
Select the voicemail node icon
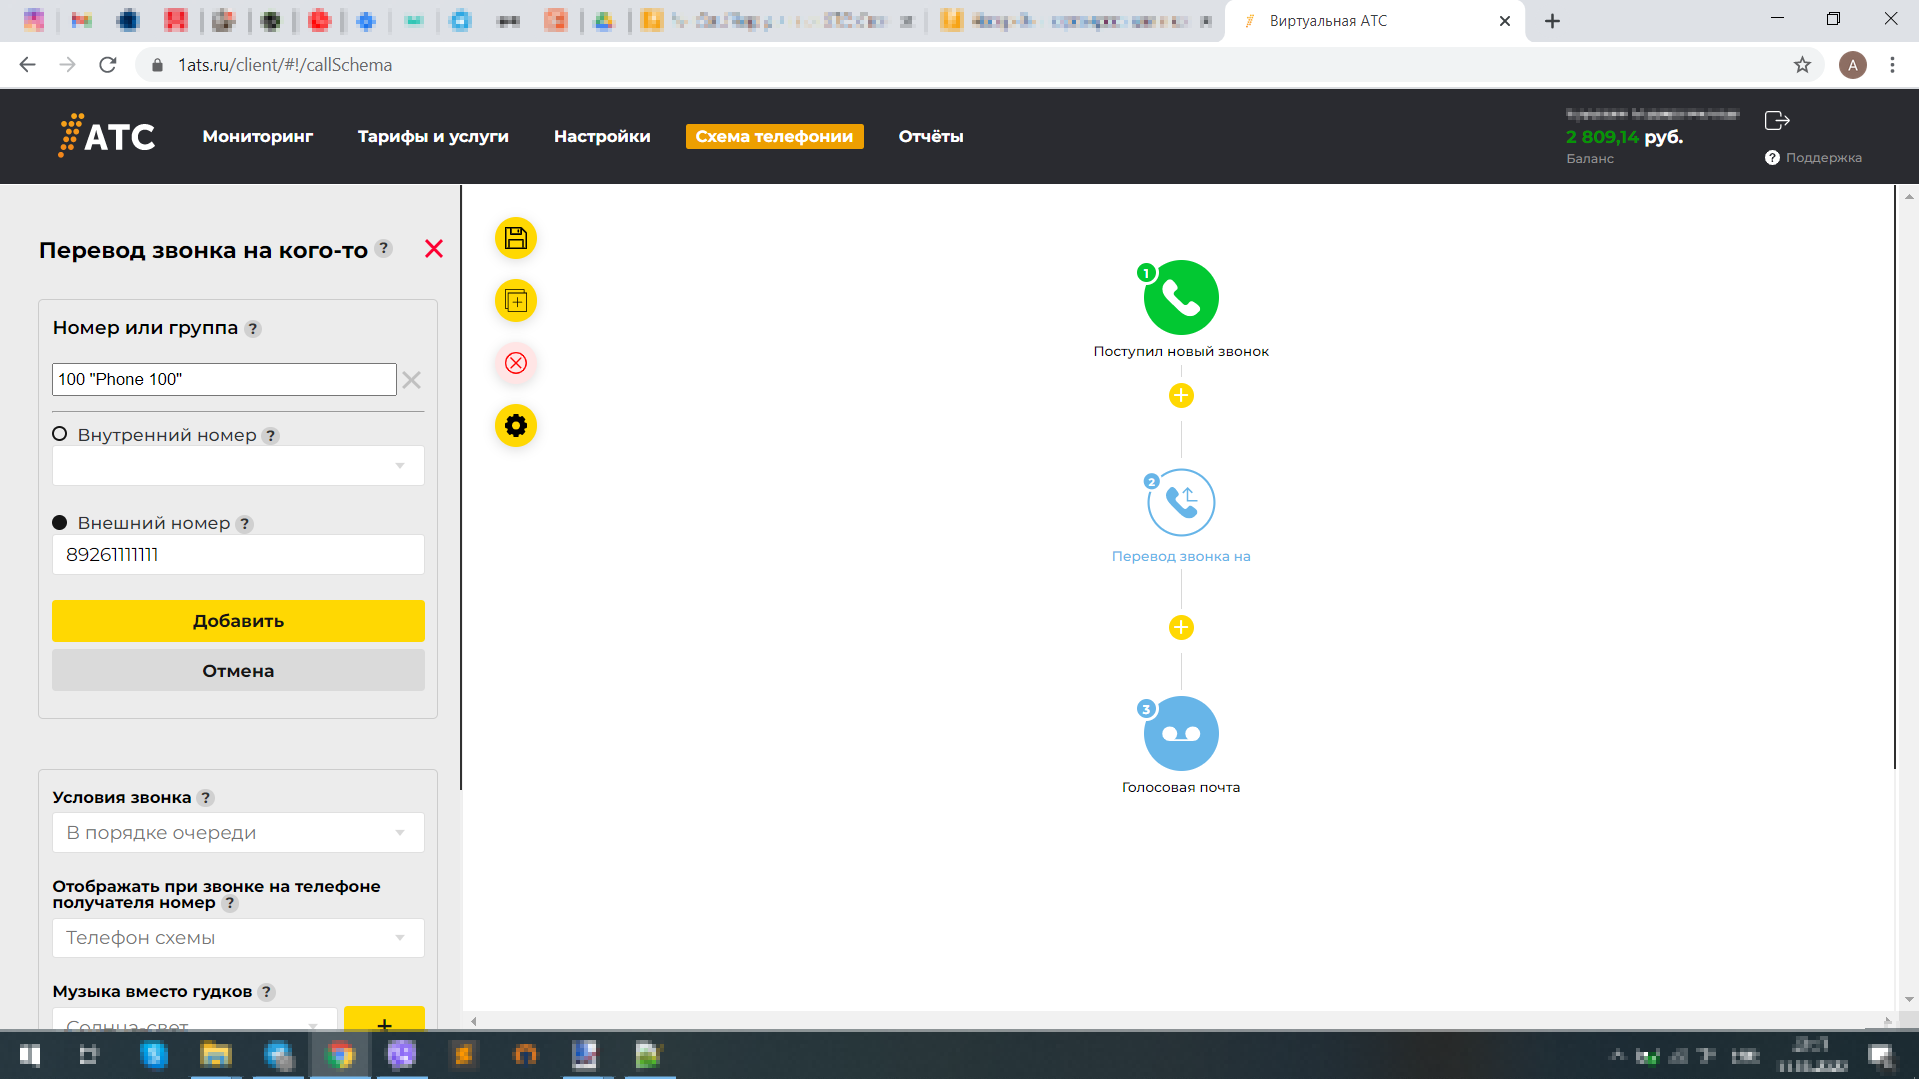click(x=1181, y=733)
